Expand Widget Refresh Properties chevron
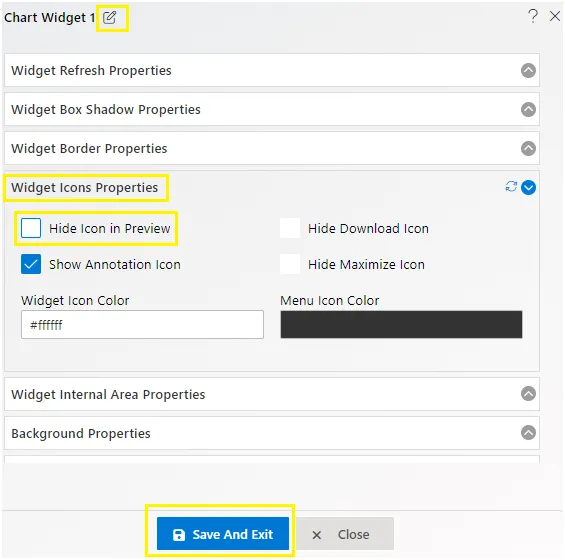Image resolution: width=565 pixels, height=560 pixels. (x=528, y=70)
